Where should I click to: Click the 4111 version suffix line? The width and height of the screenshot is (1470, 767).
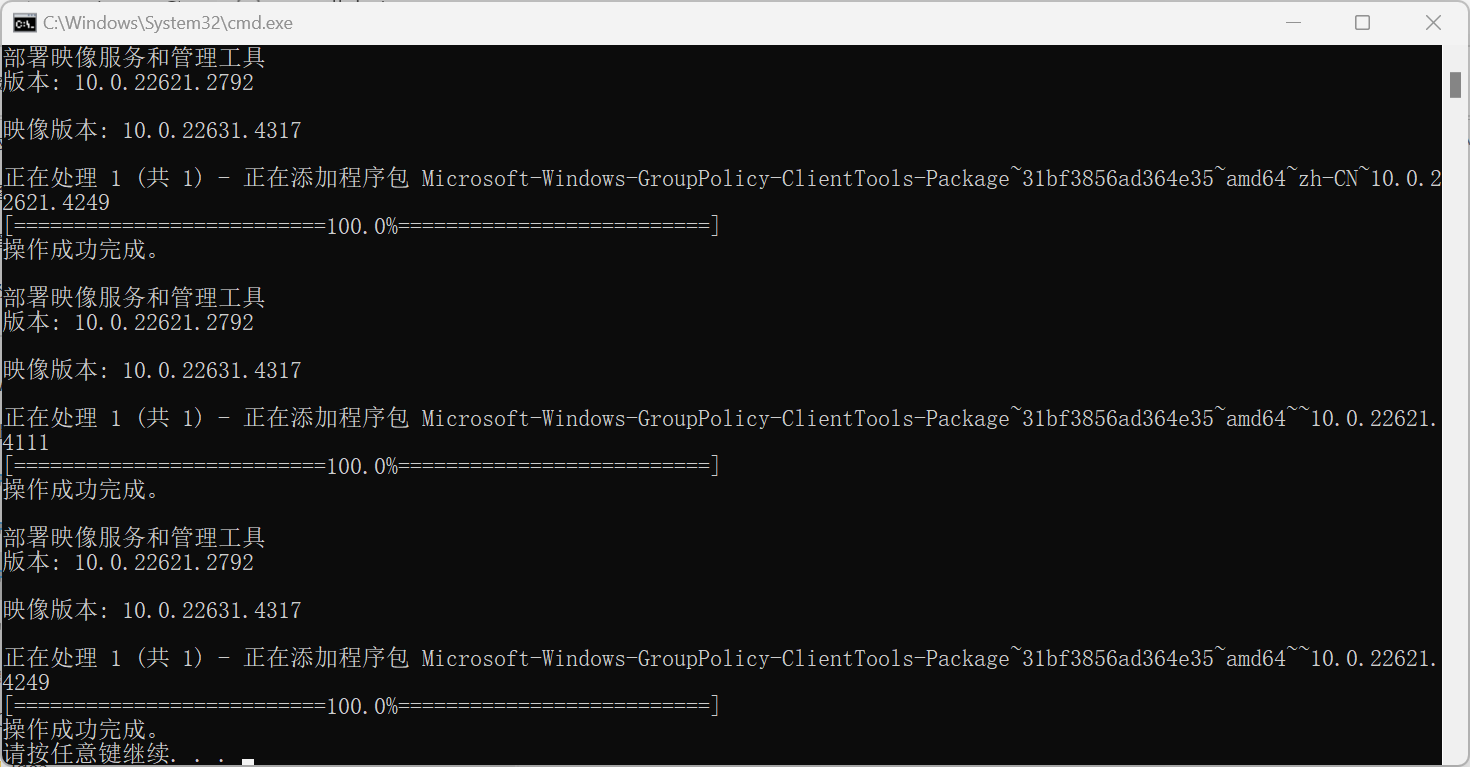pyautogui.click(x=26, y=442)
